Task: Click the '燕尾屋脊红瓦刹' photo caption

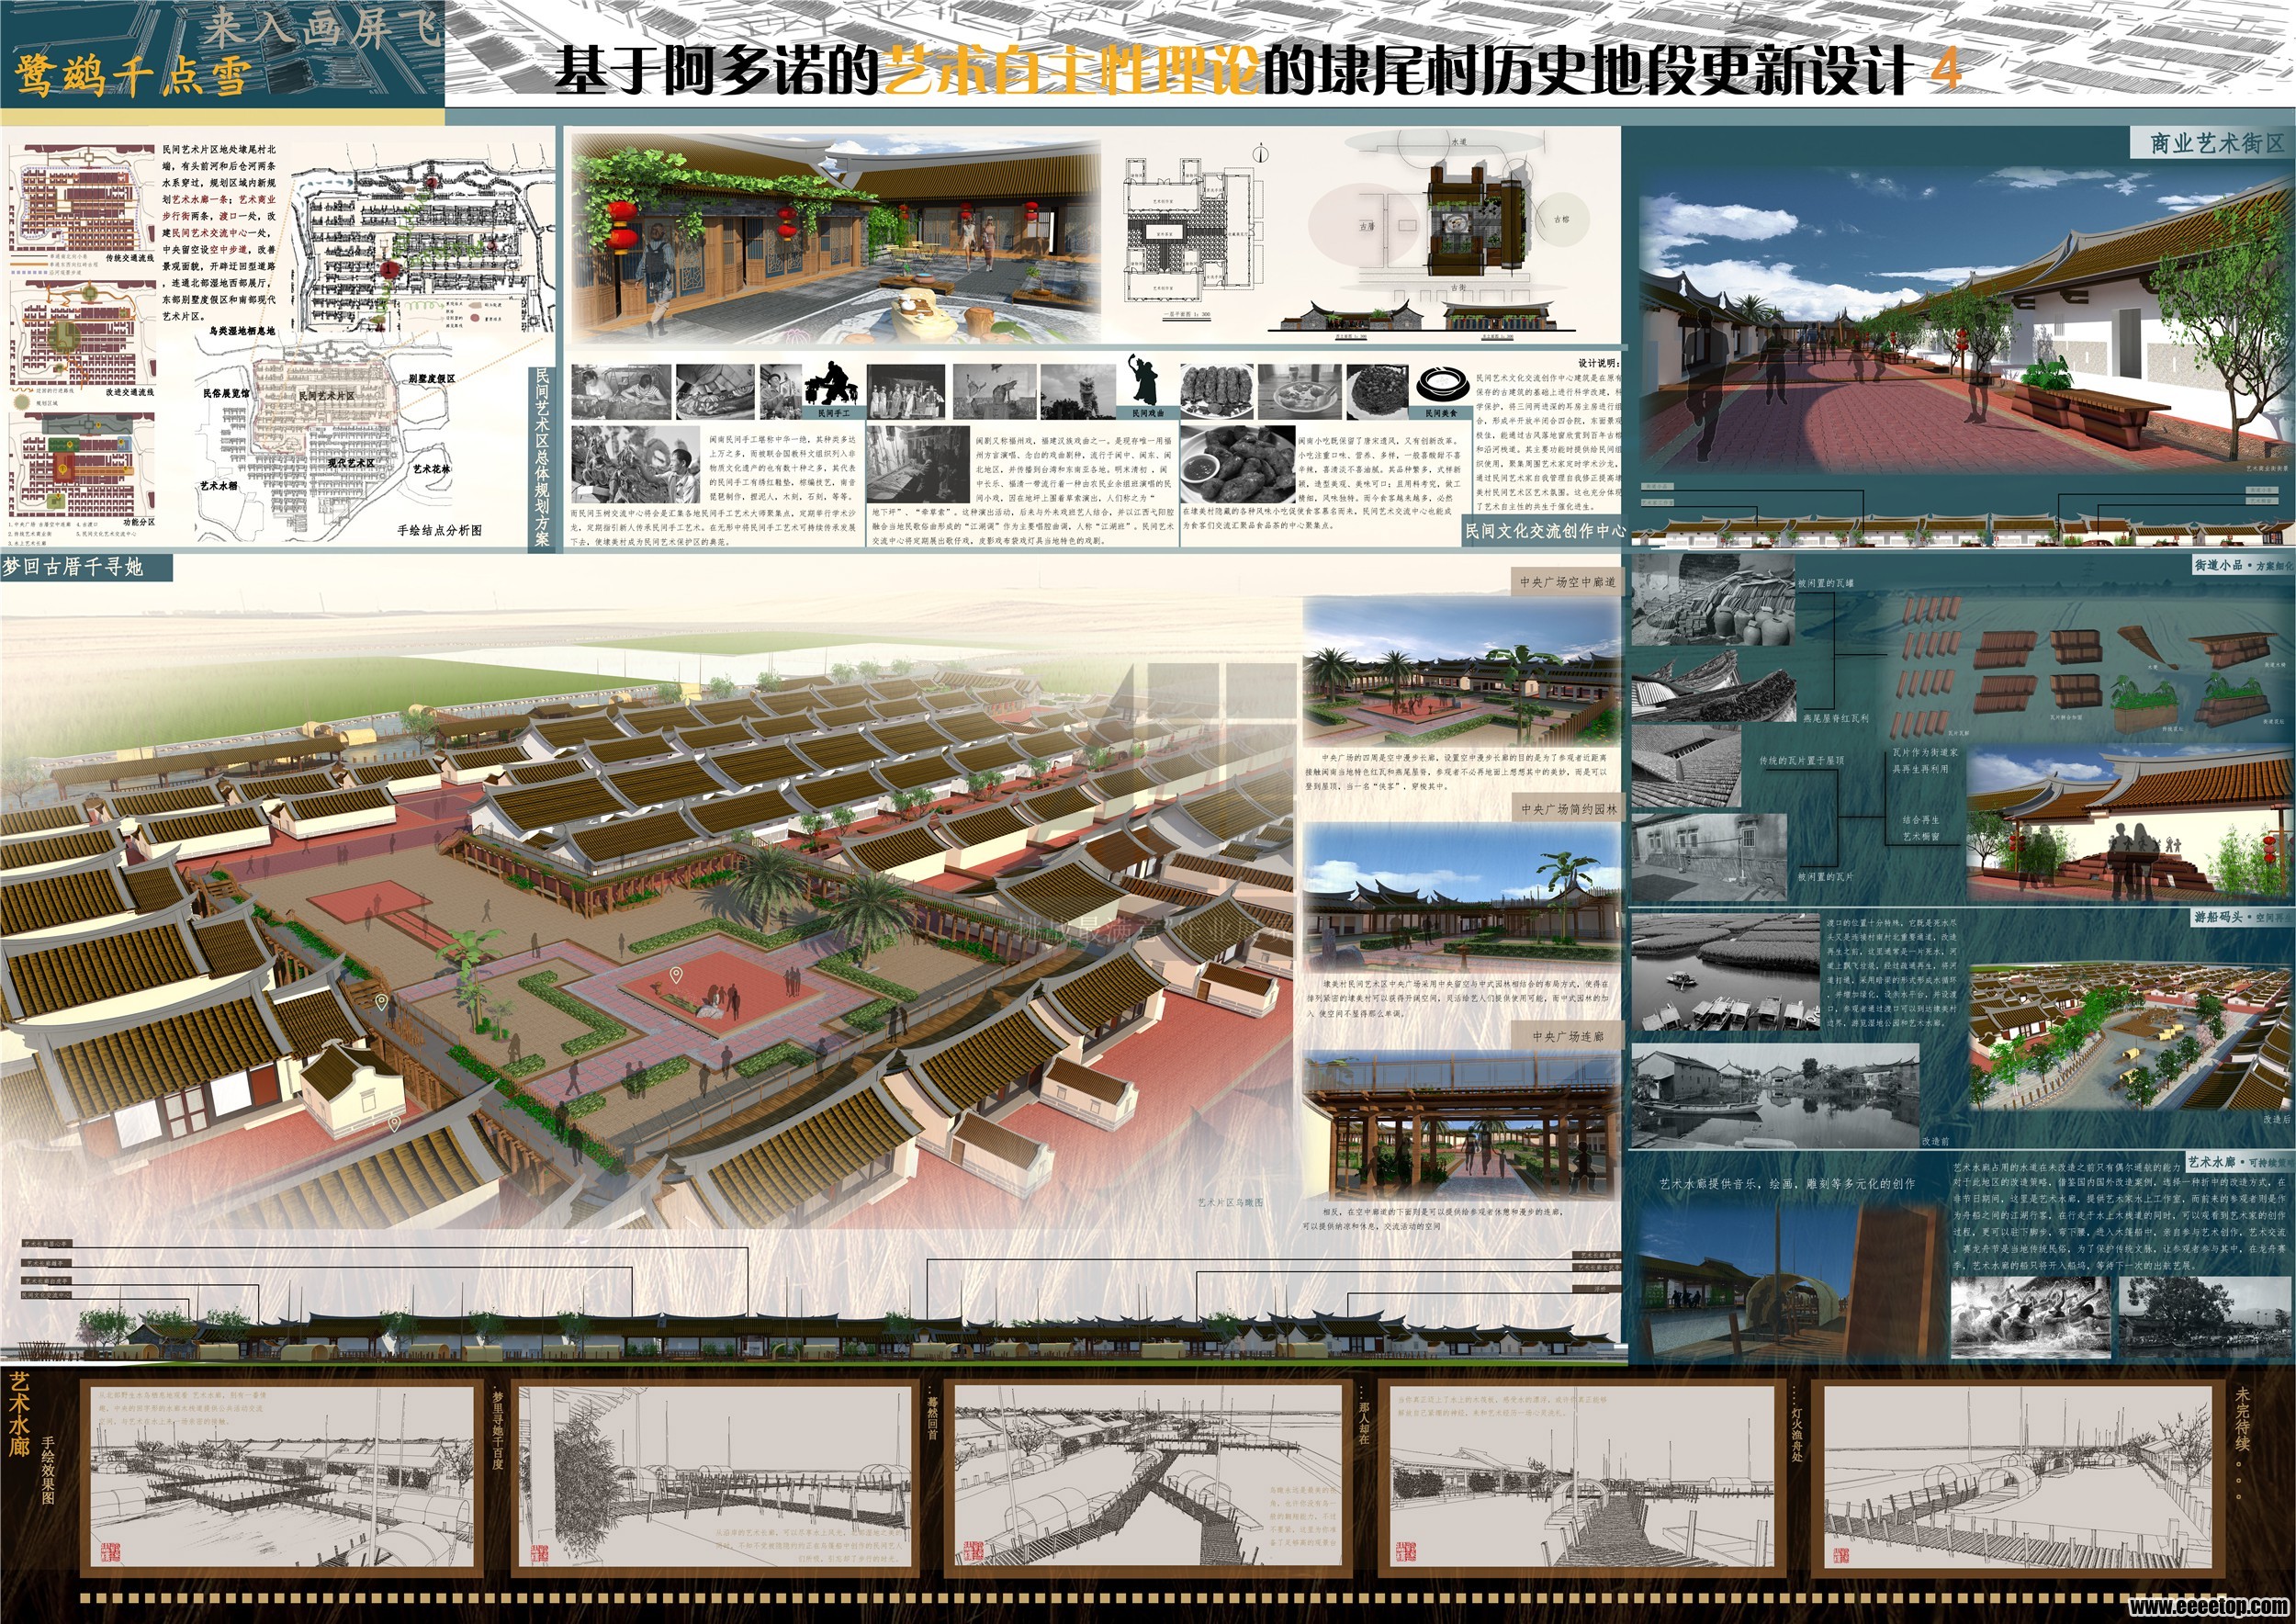Action: pos(1835,718)
